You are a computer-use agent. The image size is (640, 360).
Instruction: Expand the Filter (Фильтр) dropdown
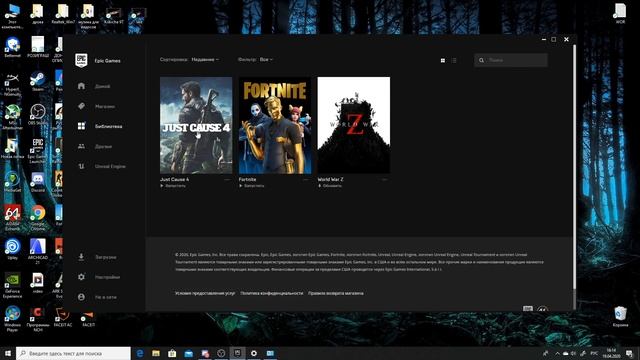click(x=266, y=60)
